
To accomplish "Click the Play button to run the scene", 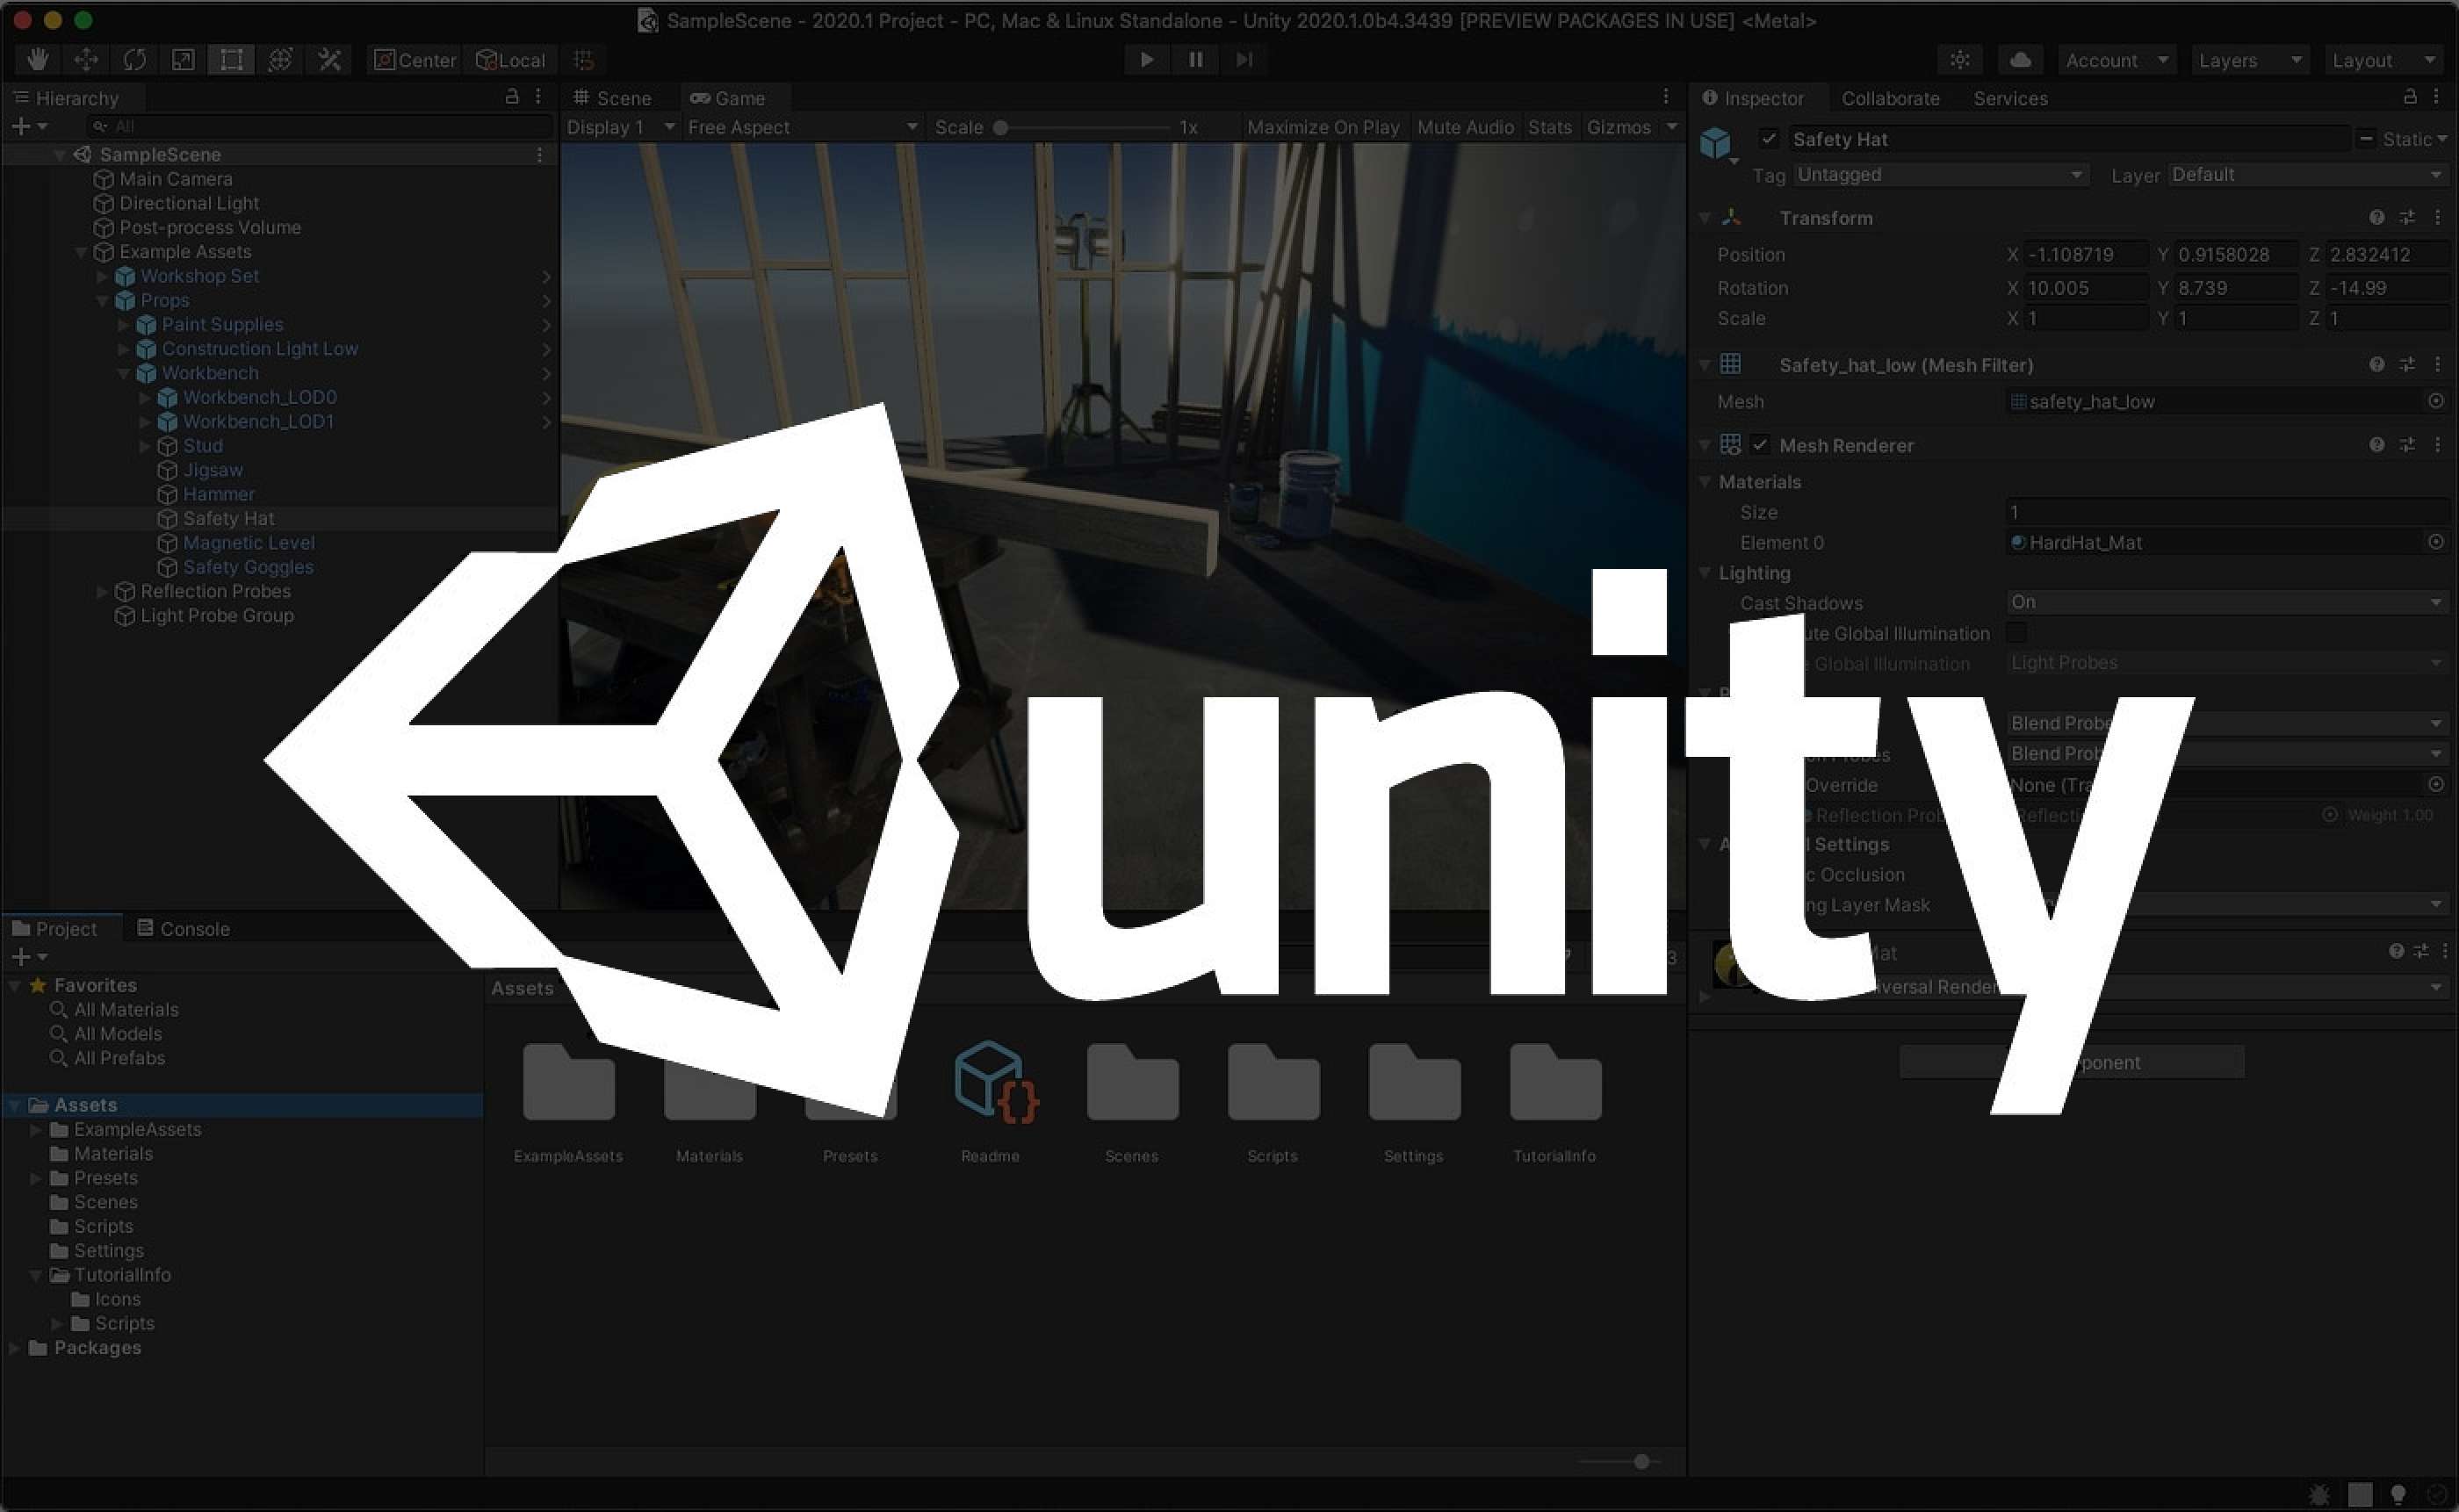I will coord(1143,60).
